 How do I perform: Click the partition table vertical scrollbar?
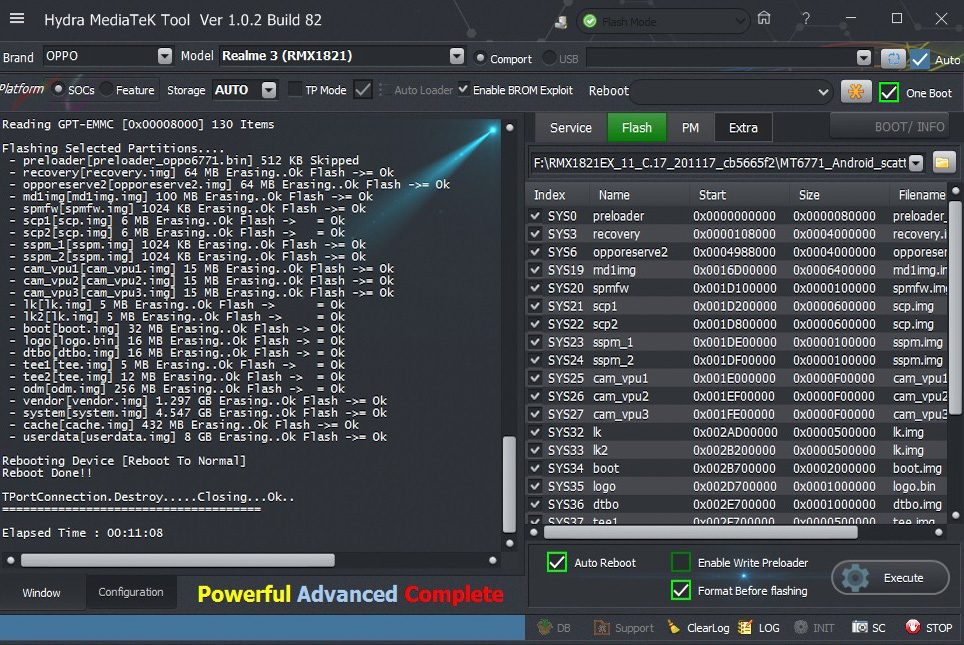[956, 309]
